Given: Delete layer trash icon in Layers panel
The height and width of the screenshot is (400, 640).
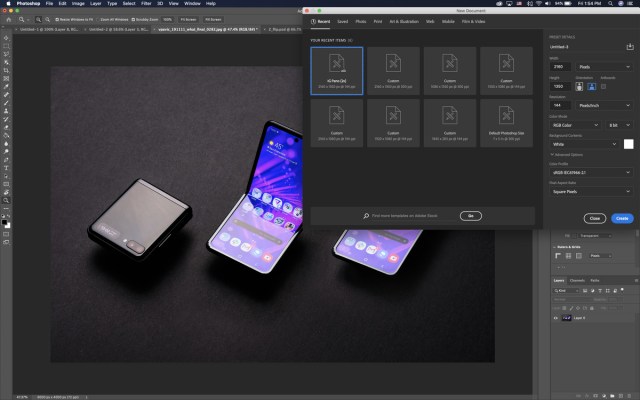Looking at the screenshot, I should [629, 396].
